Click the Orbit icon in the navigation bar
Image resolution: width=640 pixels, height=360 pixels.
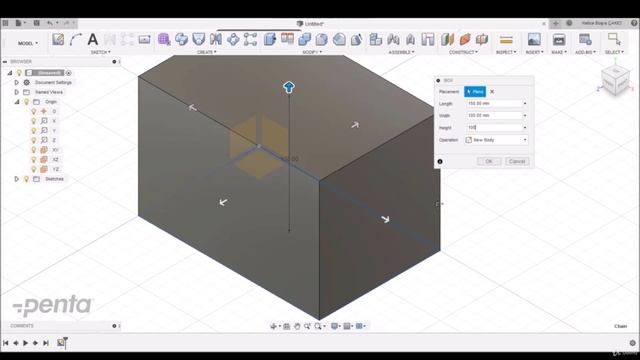pyautogui.click(x=274, y=326)
